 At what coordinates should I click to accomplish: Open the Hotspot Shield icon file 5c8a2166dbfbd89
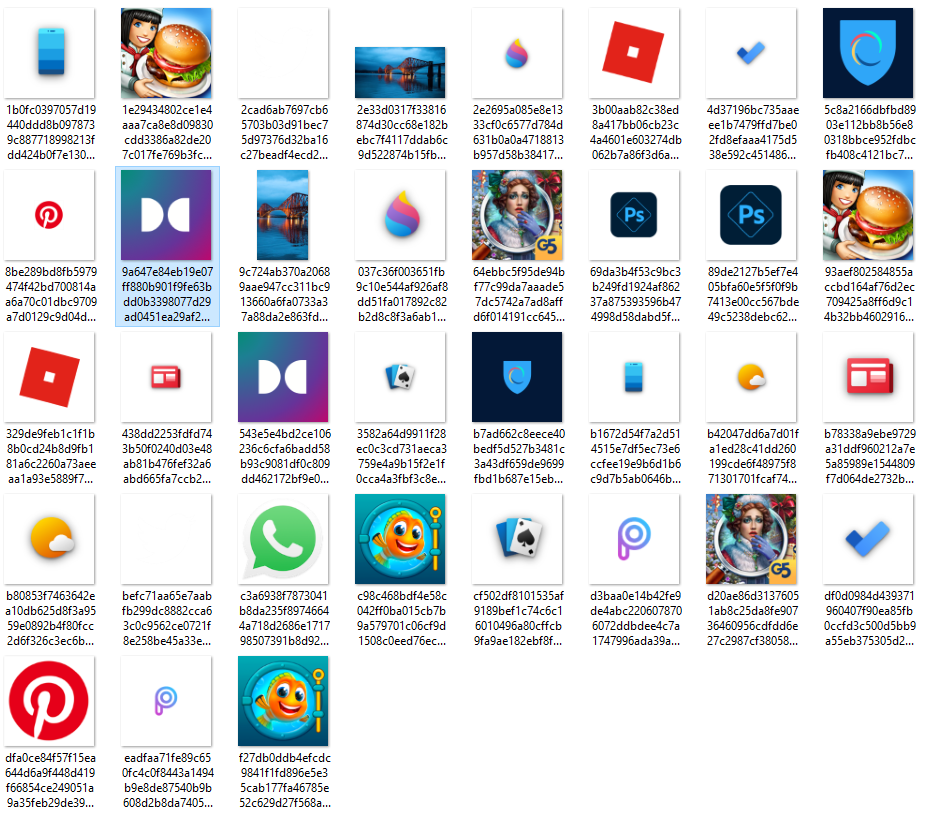[x=868, y=53]
